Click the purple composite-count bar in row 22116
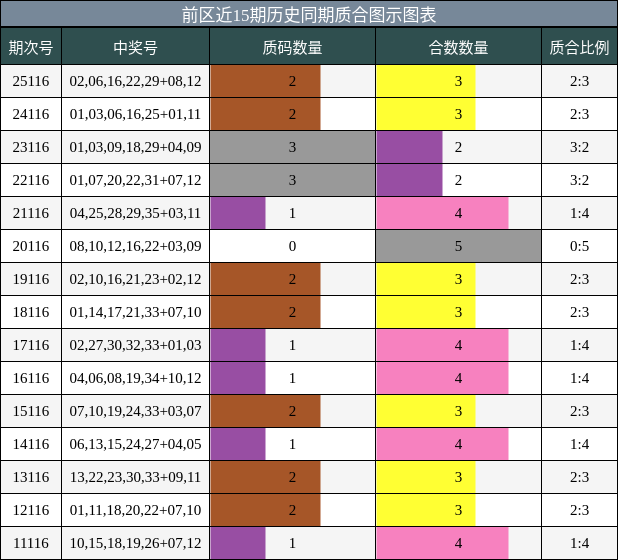 tap(409, 180)
